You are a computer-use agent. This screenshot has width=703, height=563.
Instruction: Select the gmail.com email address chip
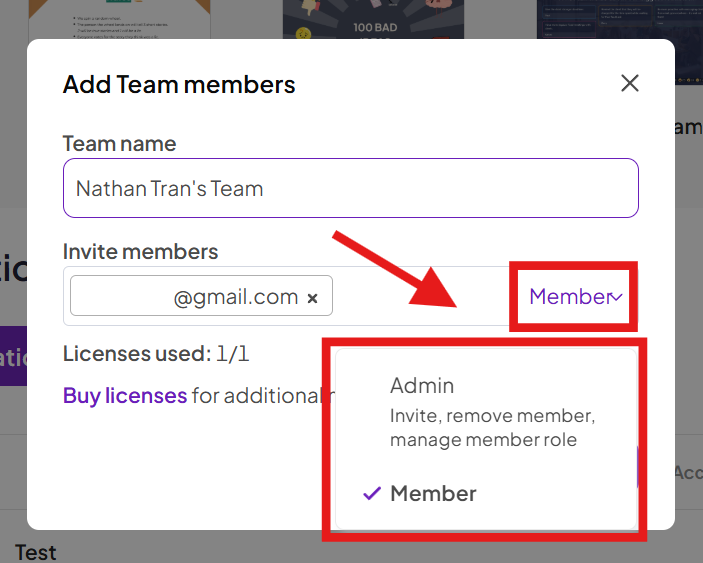point(200,297)
